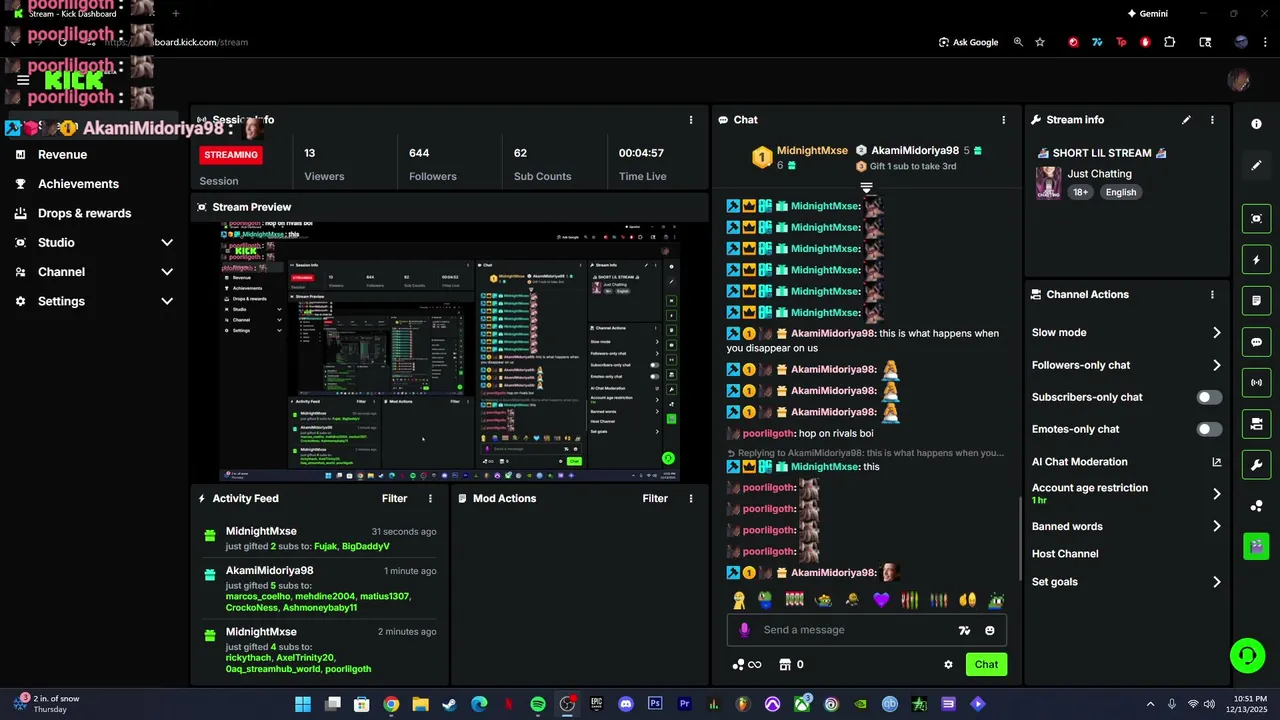This screenshot has width=1280, height=720.
Task: Click the English language tag
Action: click(1121, 192)
